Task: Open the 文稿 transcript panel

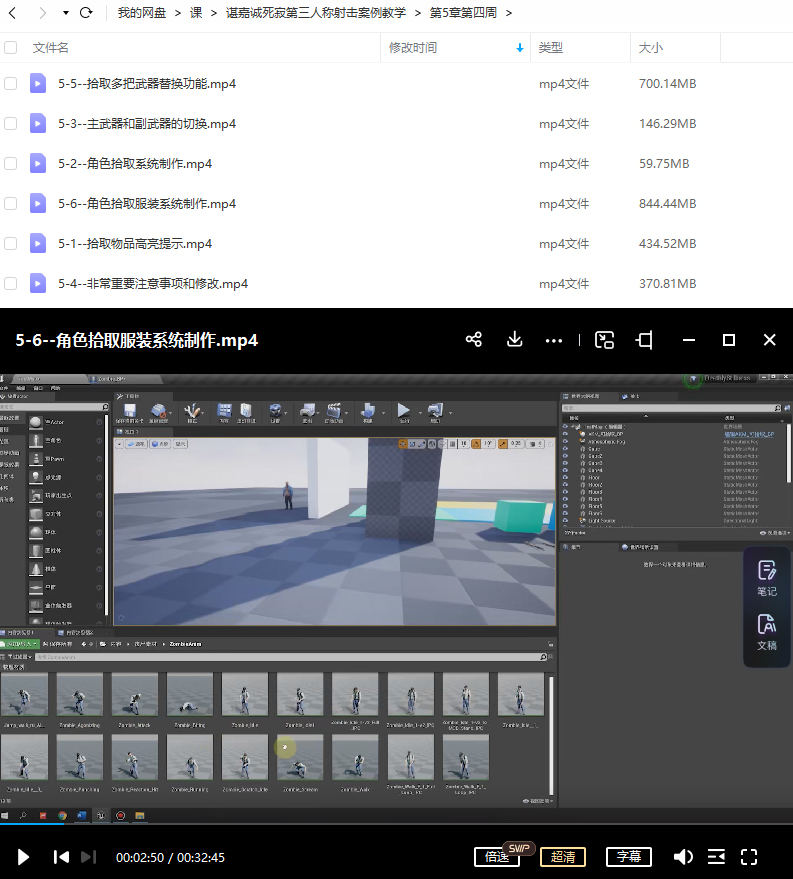Action: (x=767, y=633)
